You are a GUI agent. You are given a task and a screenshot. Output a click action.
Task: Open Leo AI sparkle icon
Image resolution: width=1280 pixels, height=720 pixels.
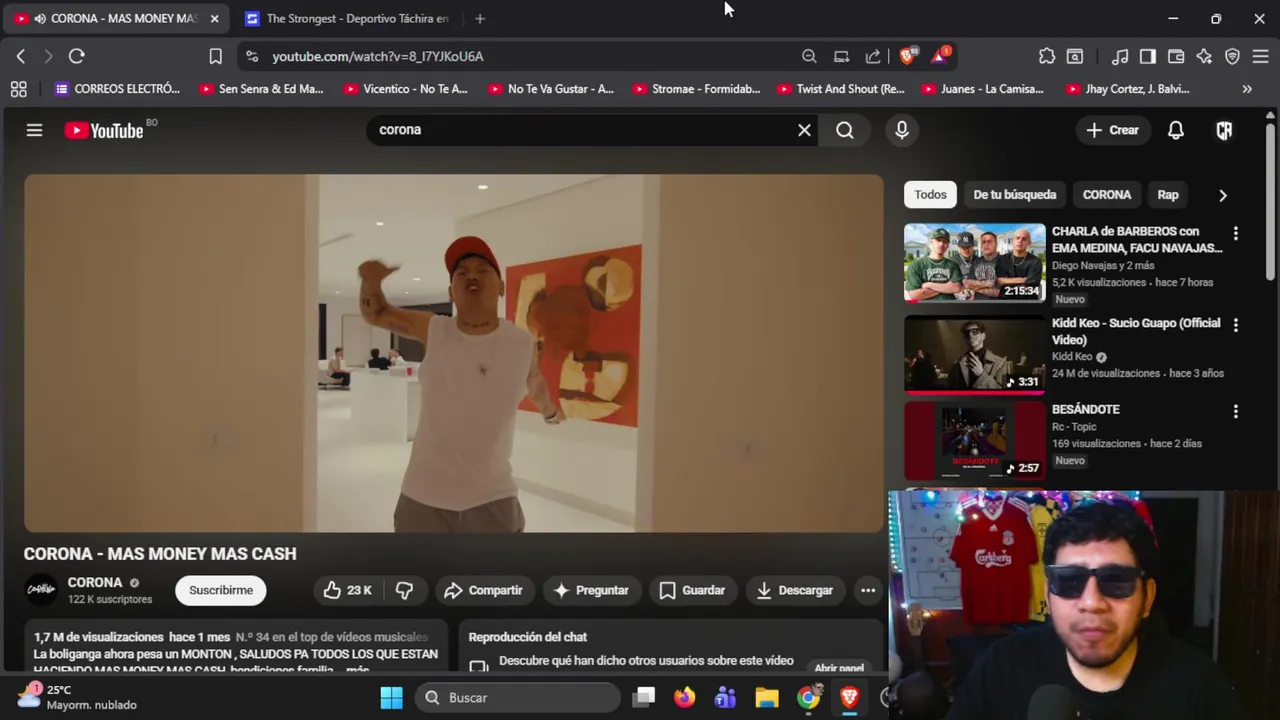(x=1204, y=56)
